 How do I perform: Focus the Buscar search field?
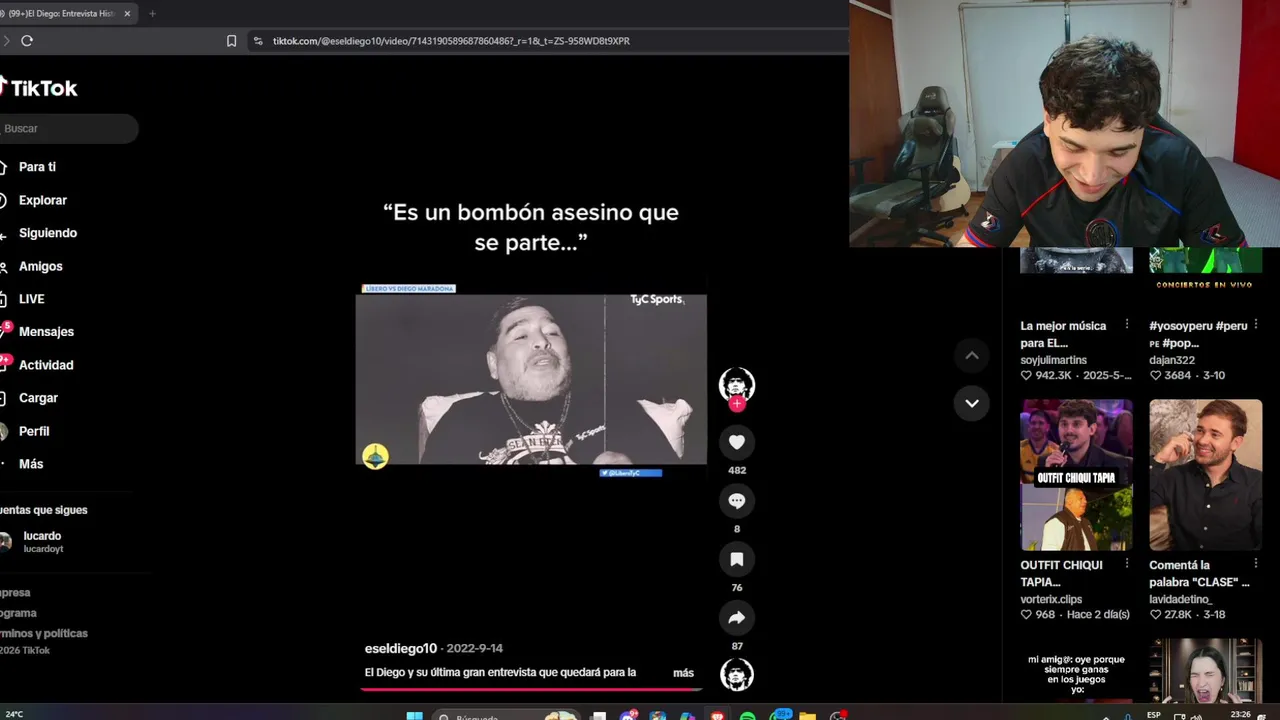(68, 128)
